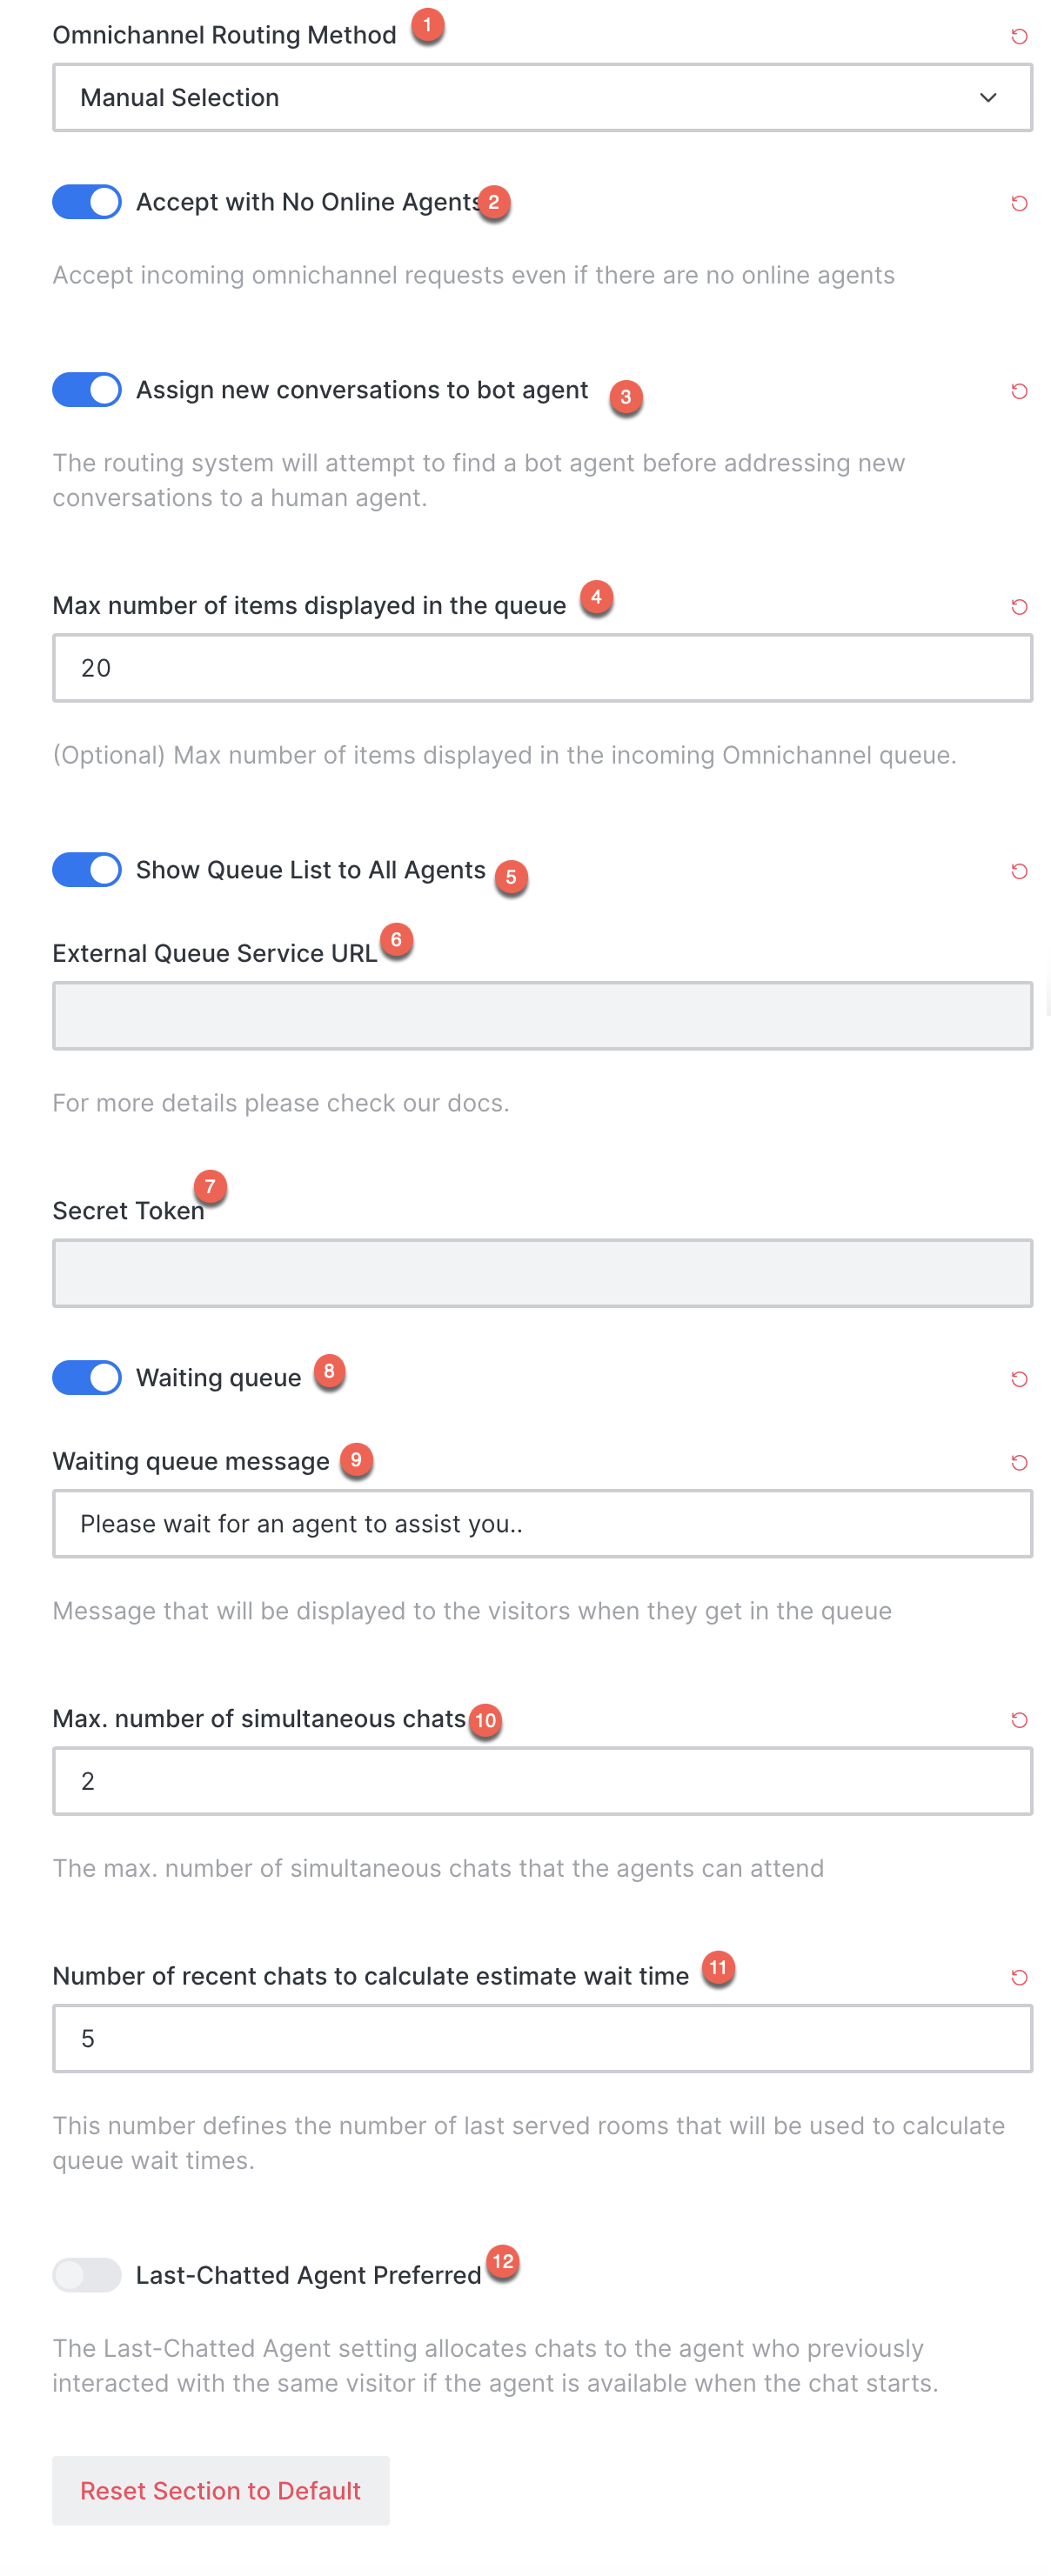
Task: Enable Last-Chatted Agent Preferred switch
Action: click(87, 2274)
